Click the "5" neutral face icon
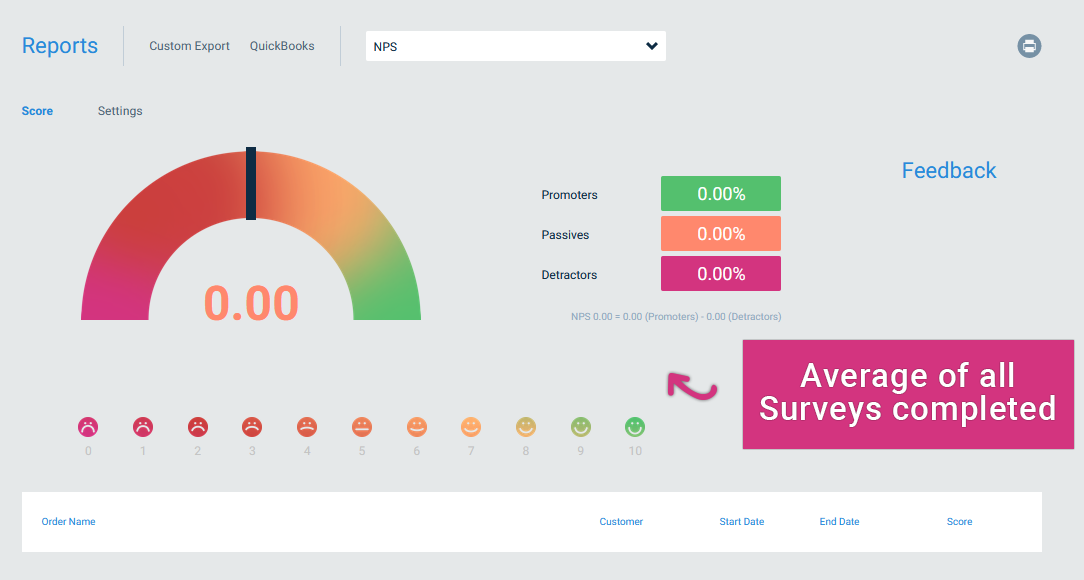 click(x=361, y=426)
